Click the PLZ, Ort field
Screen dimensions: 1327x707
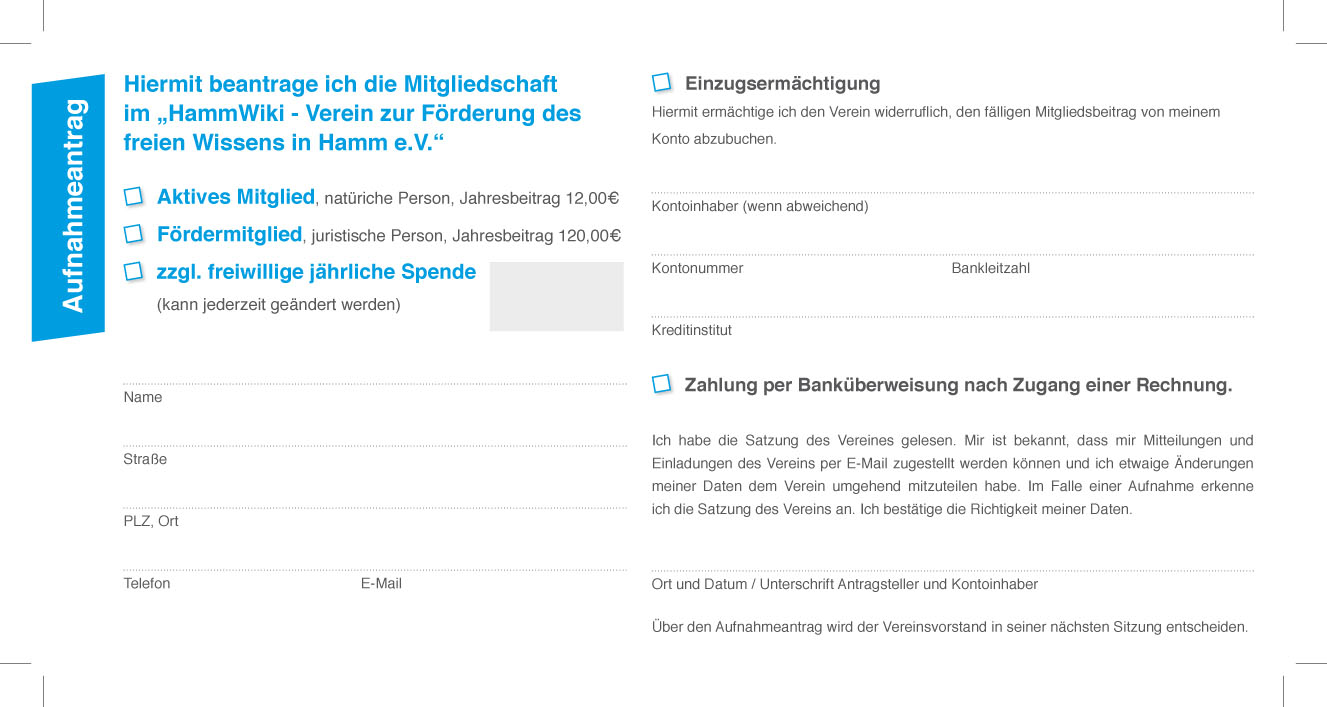point(374,495)
